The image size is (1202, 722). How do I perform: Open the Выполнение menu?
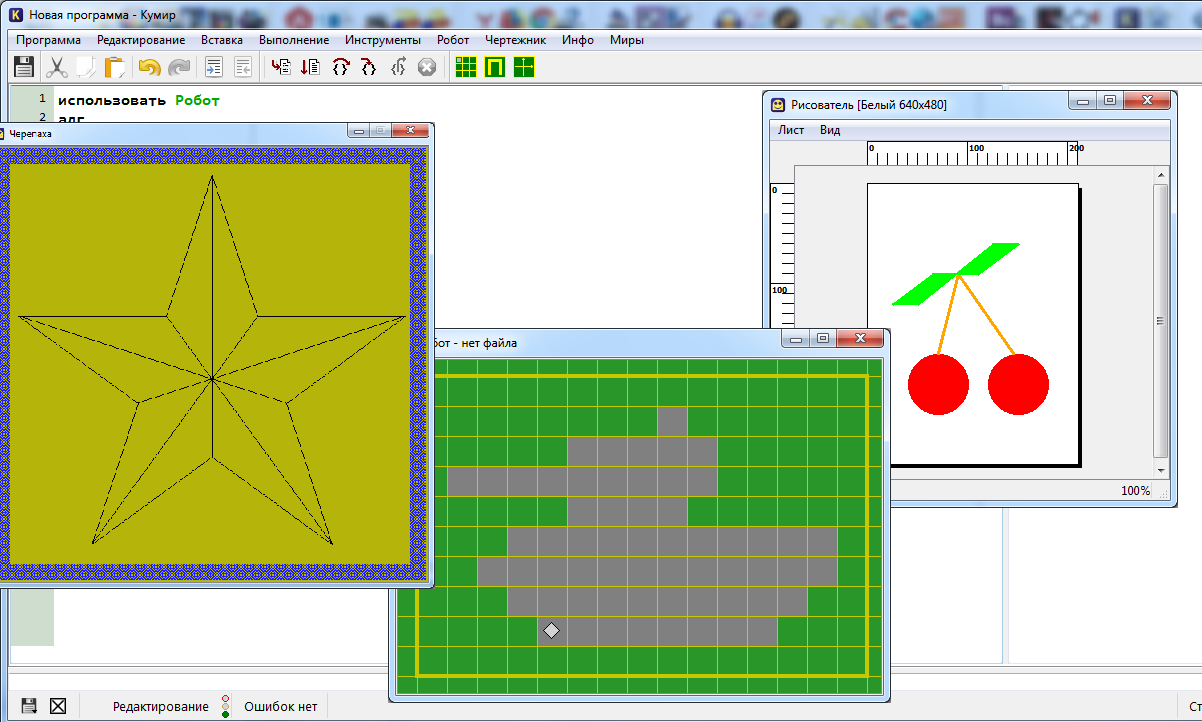pyautogui.click(x=294, y=40)
